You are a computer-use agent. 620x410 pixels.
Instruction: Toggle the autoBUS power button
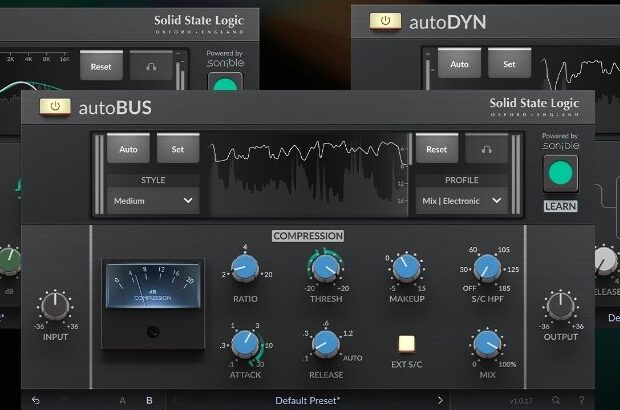coord(55,106)
